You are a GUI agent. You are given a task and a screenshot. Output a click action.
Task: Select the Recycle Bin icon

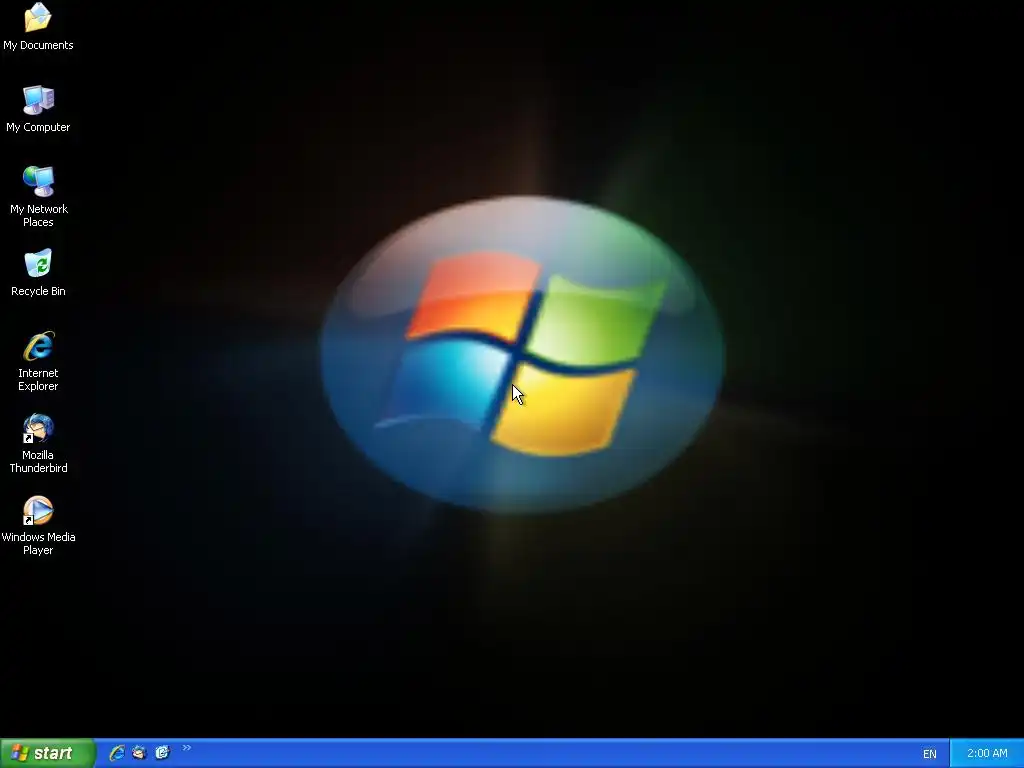[38, 273]
